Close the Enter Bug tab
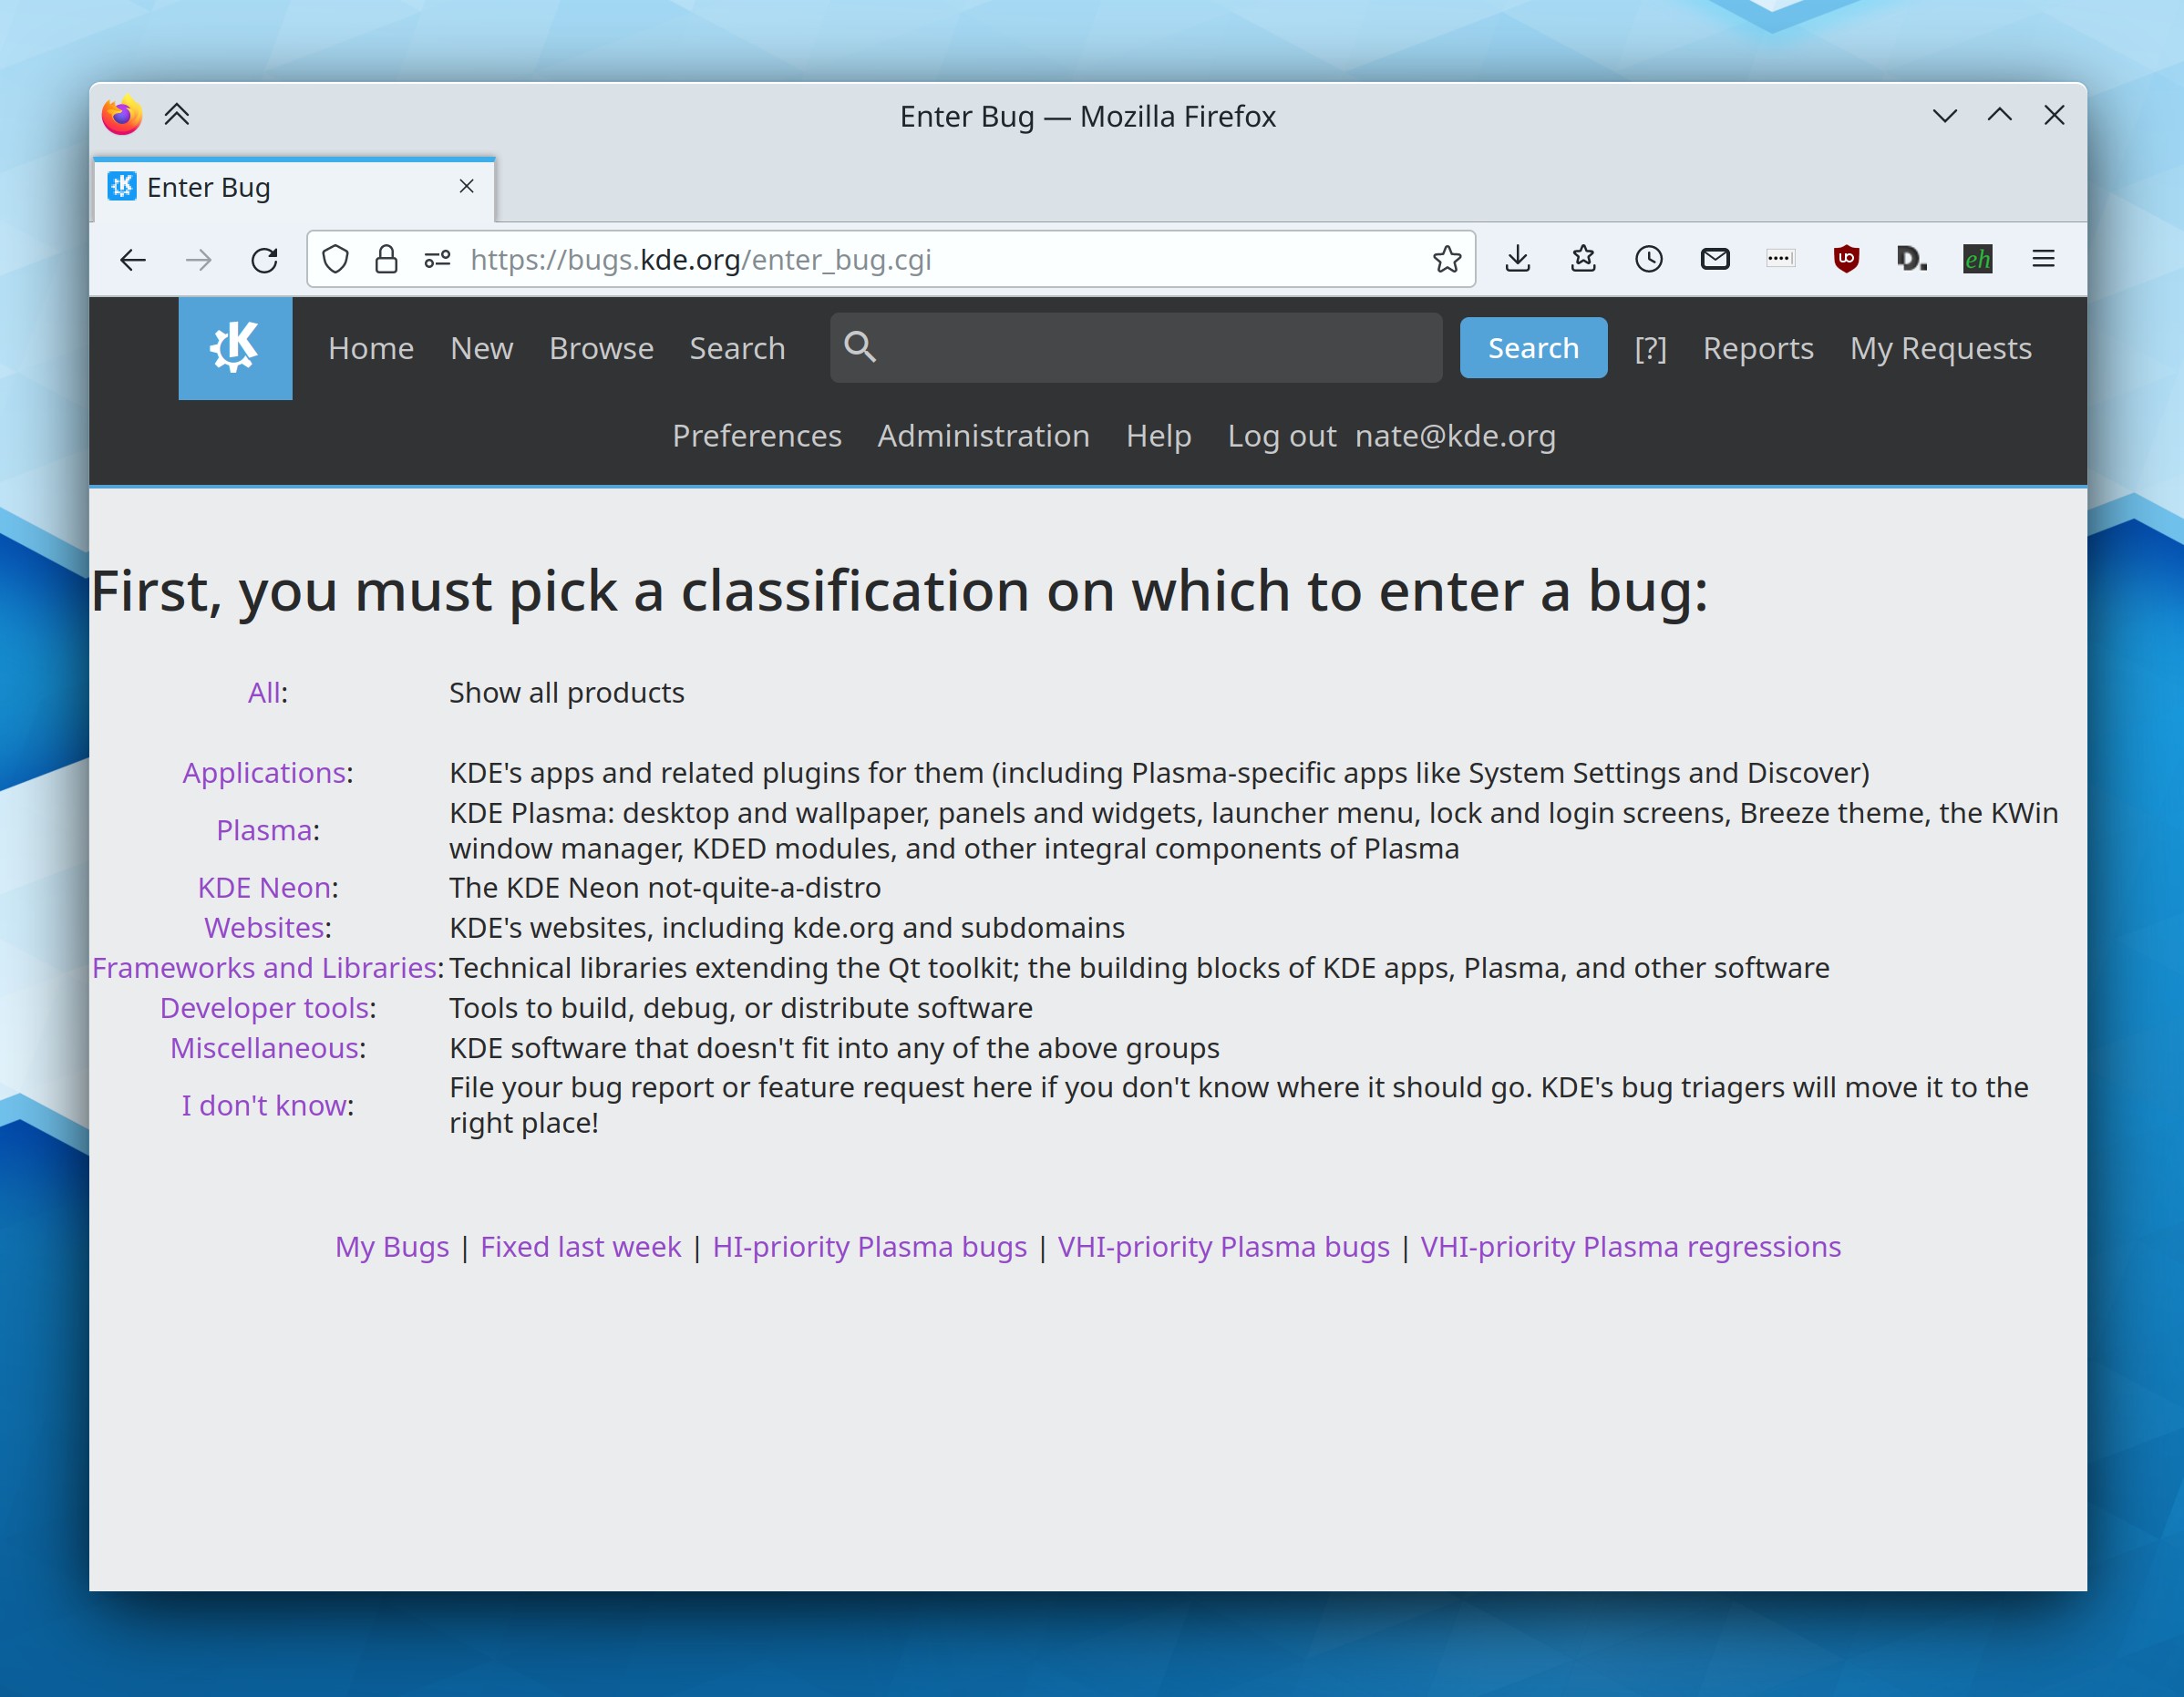This screenshot has height=1697, width=2184. coord(466,187)
